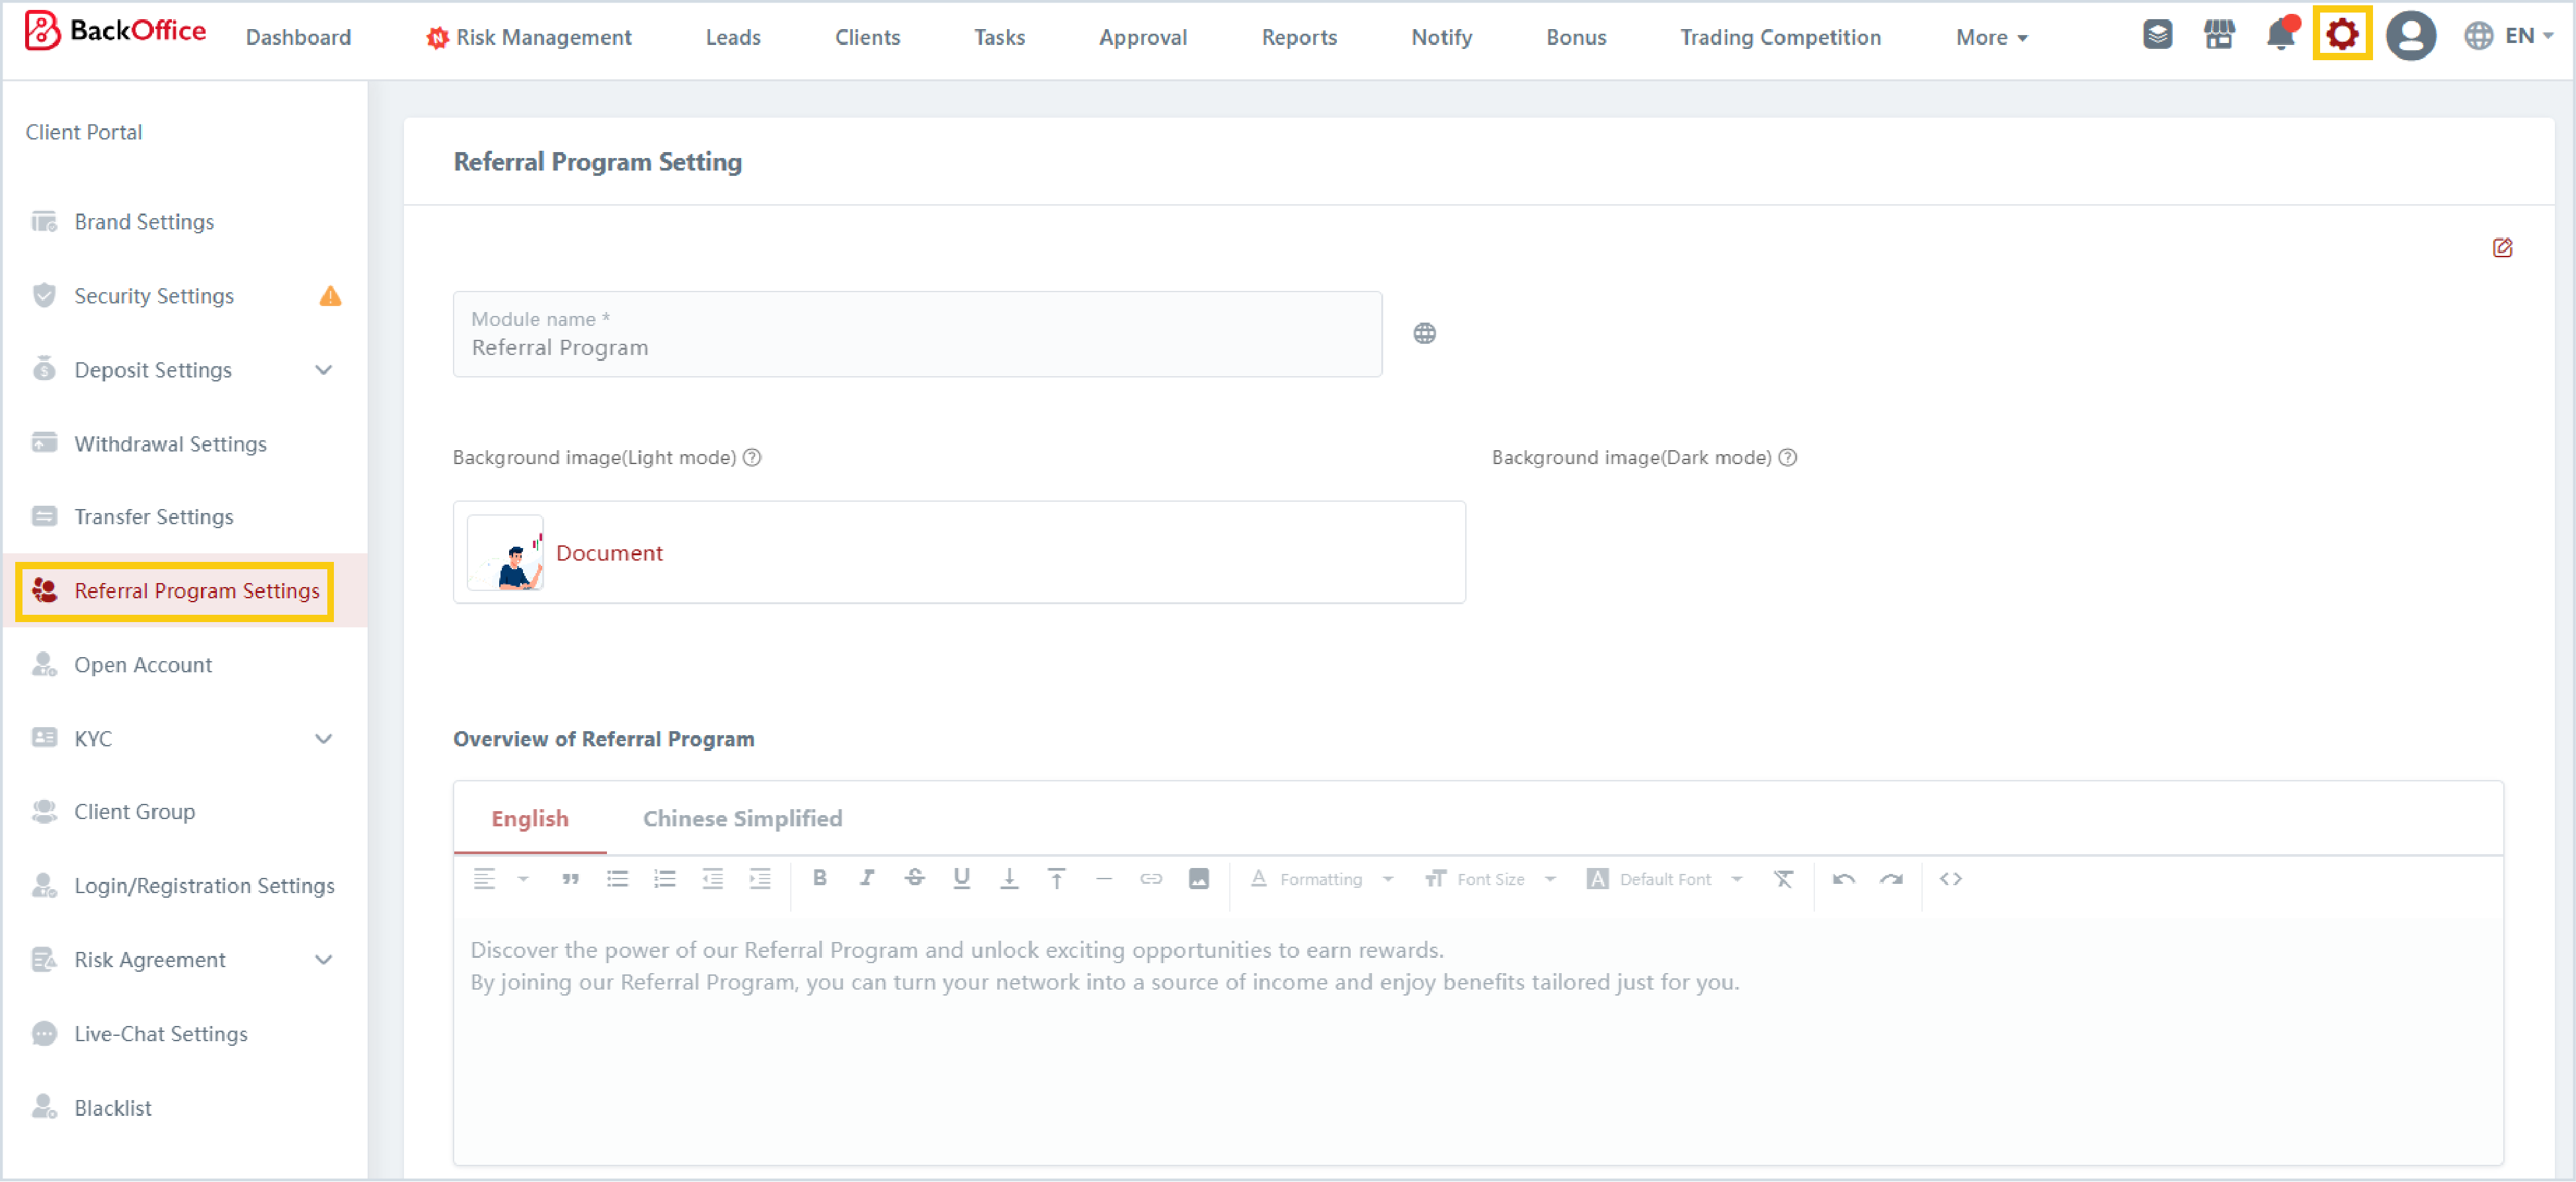2576x1182 pixels.
Task: Click the Document link for background image
Action: tap(609, 553)
